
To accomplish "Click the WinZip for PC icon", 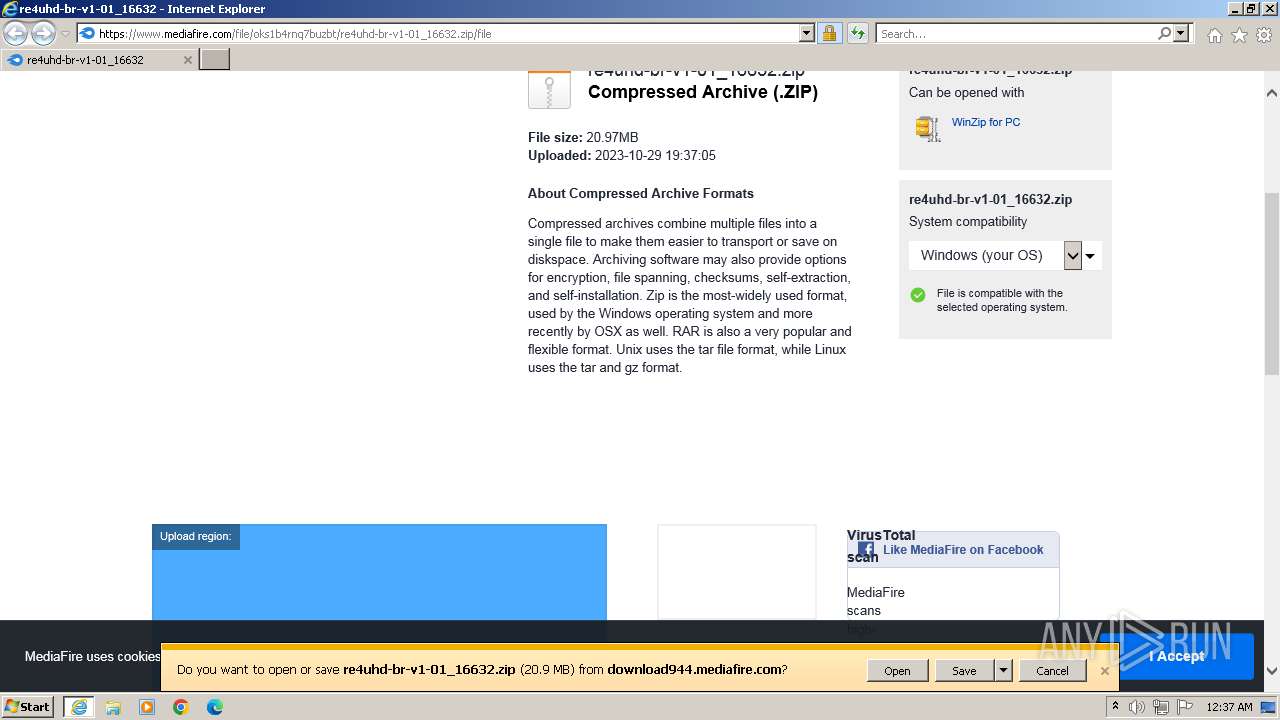I will (x=927, y=128).
